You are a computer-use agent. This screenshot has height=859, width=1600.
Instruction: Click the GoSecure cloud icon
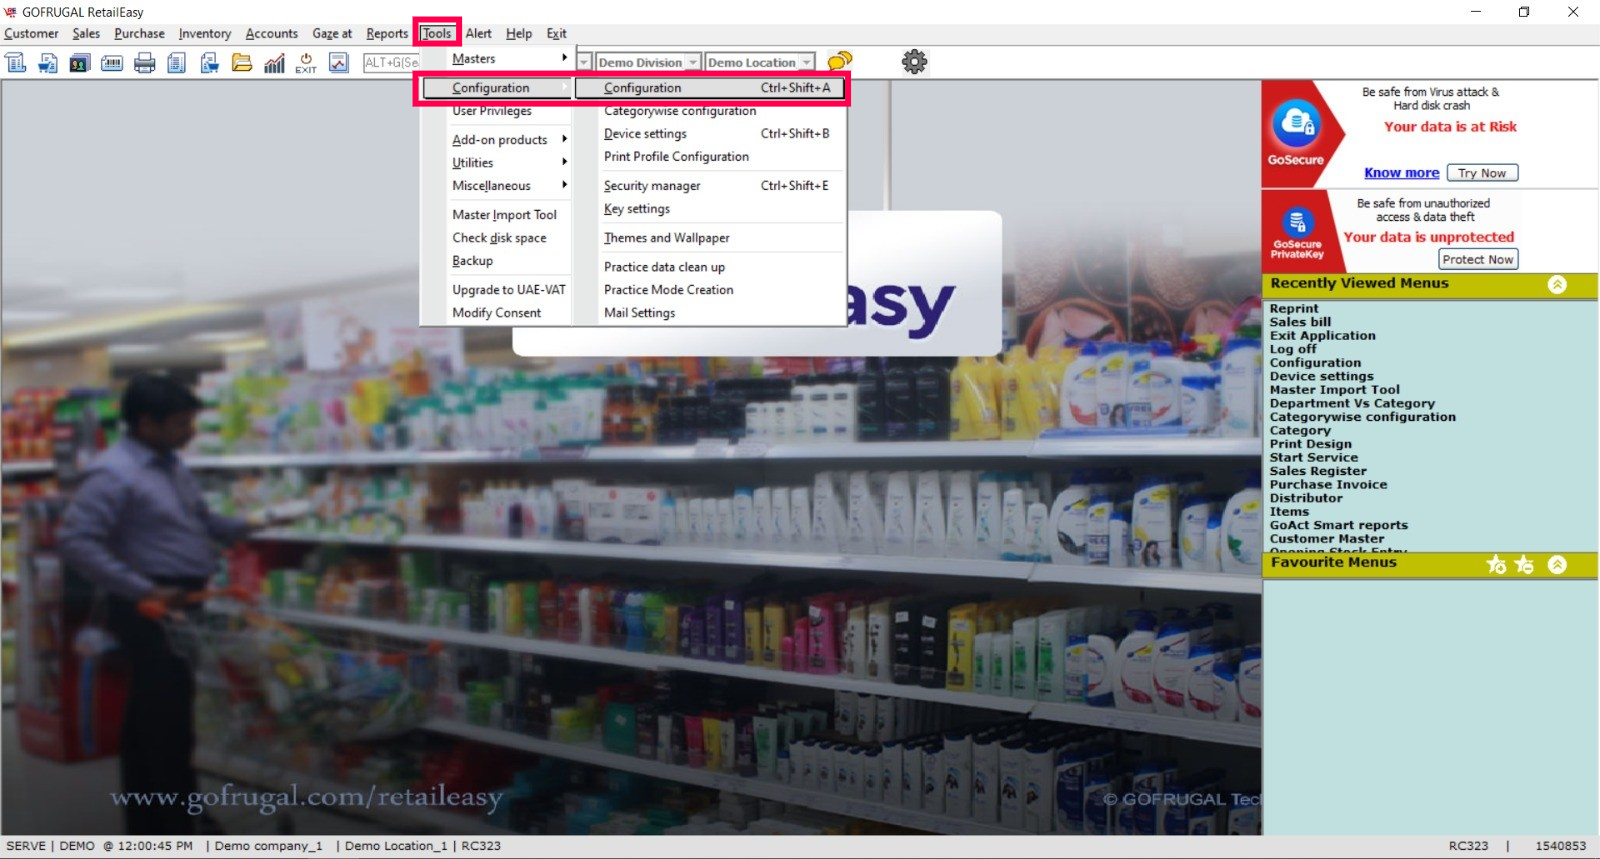(1296, 124)
